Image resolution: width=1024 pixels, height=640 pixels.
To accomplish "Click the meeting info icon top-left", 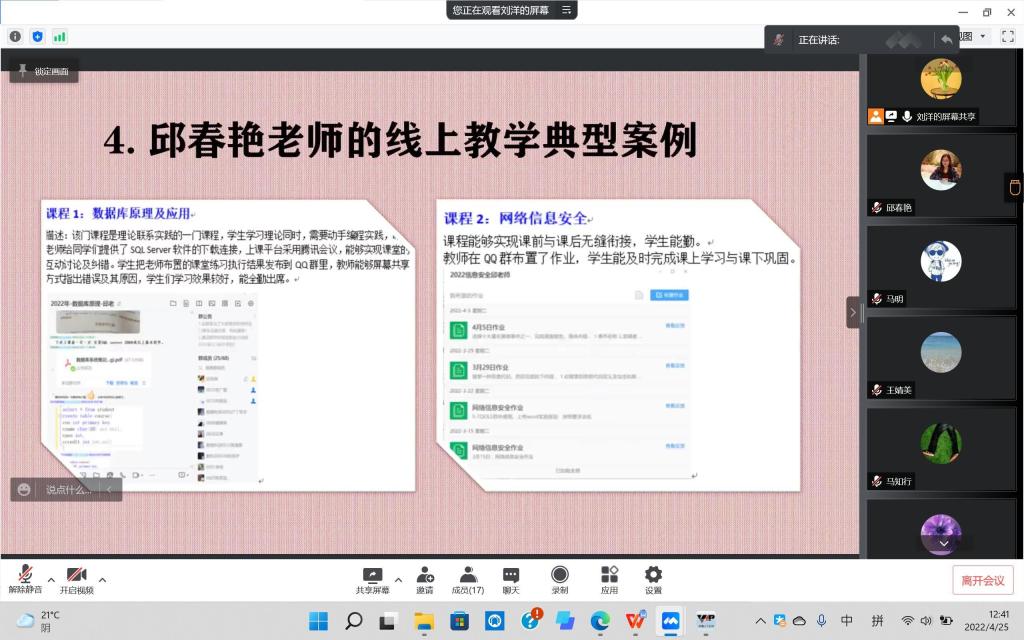I will point(15,36).
